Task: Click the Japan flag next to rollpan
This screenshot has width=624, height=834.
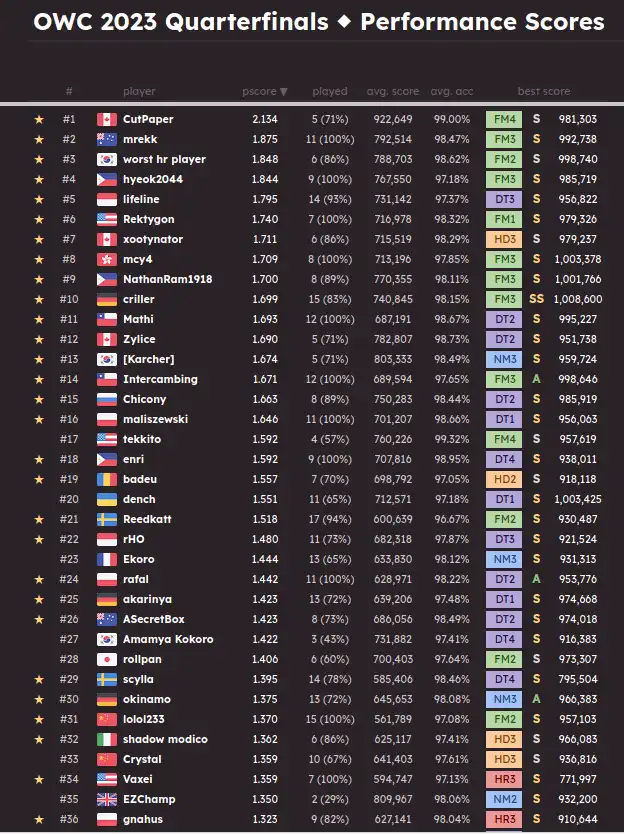Action: pos(106,660)
